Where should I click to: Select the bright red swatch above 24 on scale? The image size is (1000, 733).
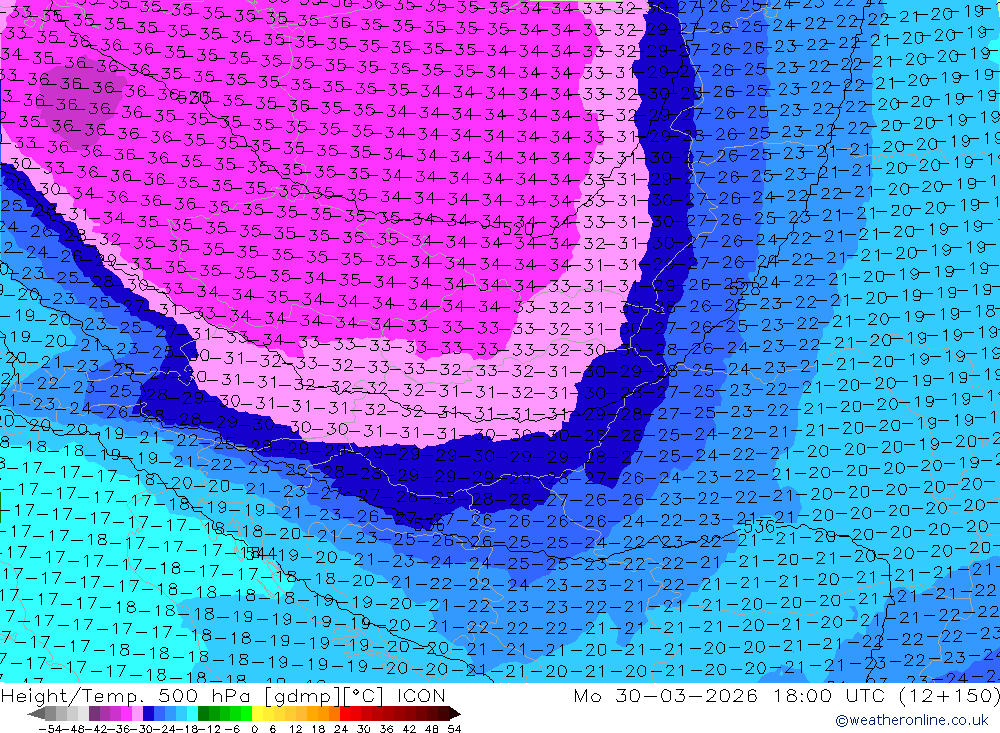tap(345, 713)
